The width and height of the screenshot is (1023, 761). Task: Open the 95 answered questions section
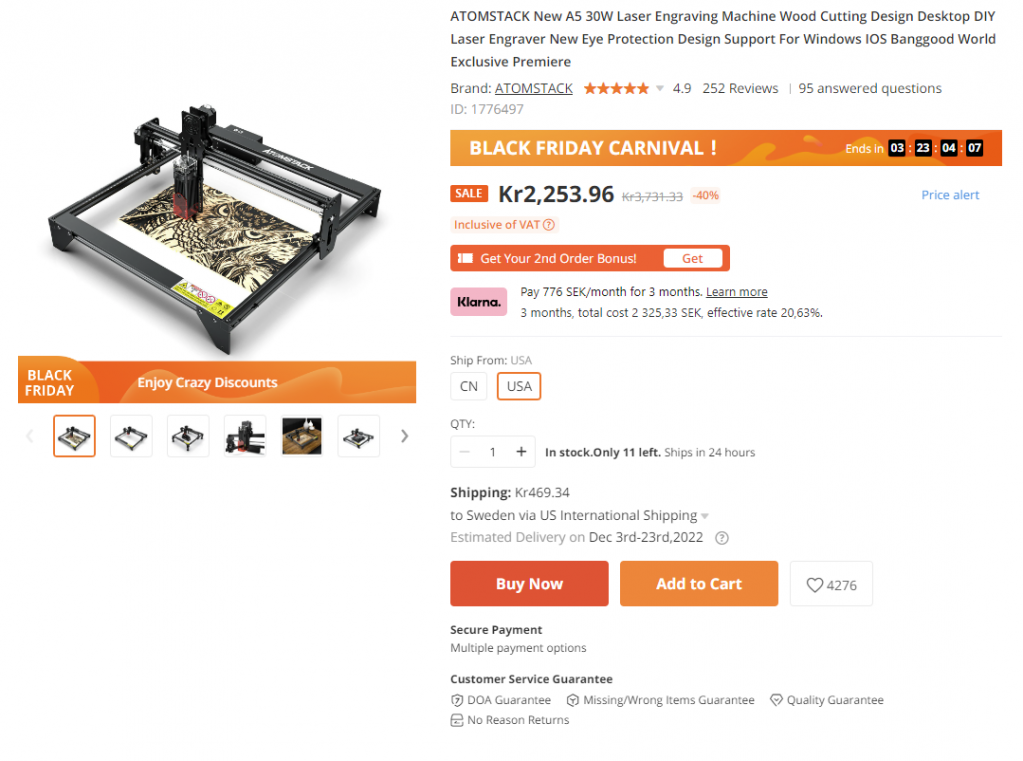[870, 88]
